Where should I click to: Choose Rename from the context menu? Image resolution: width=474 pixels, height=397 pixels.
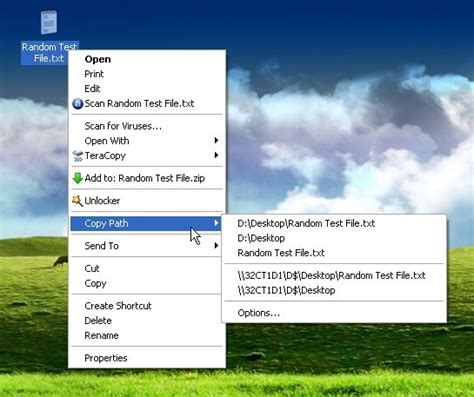point(147,335)
